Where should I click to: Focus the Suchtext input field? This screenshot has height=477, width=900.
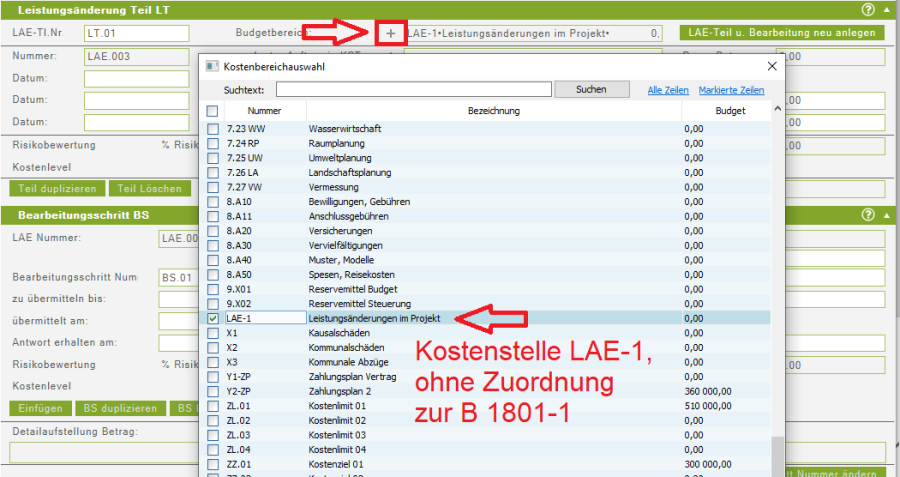(400, 90)
